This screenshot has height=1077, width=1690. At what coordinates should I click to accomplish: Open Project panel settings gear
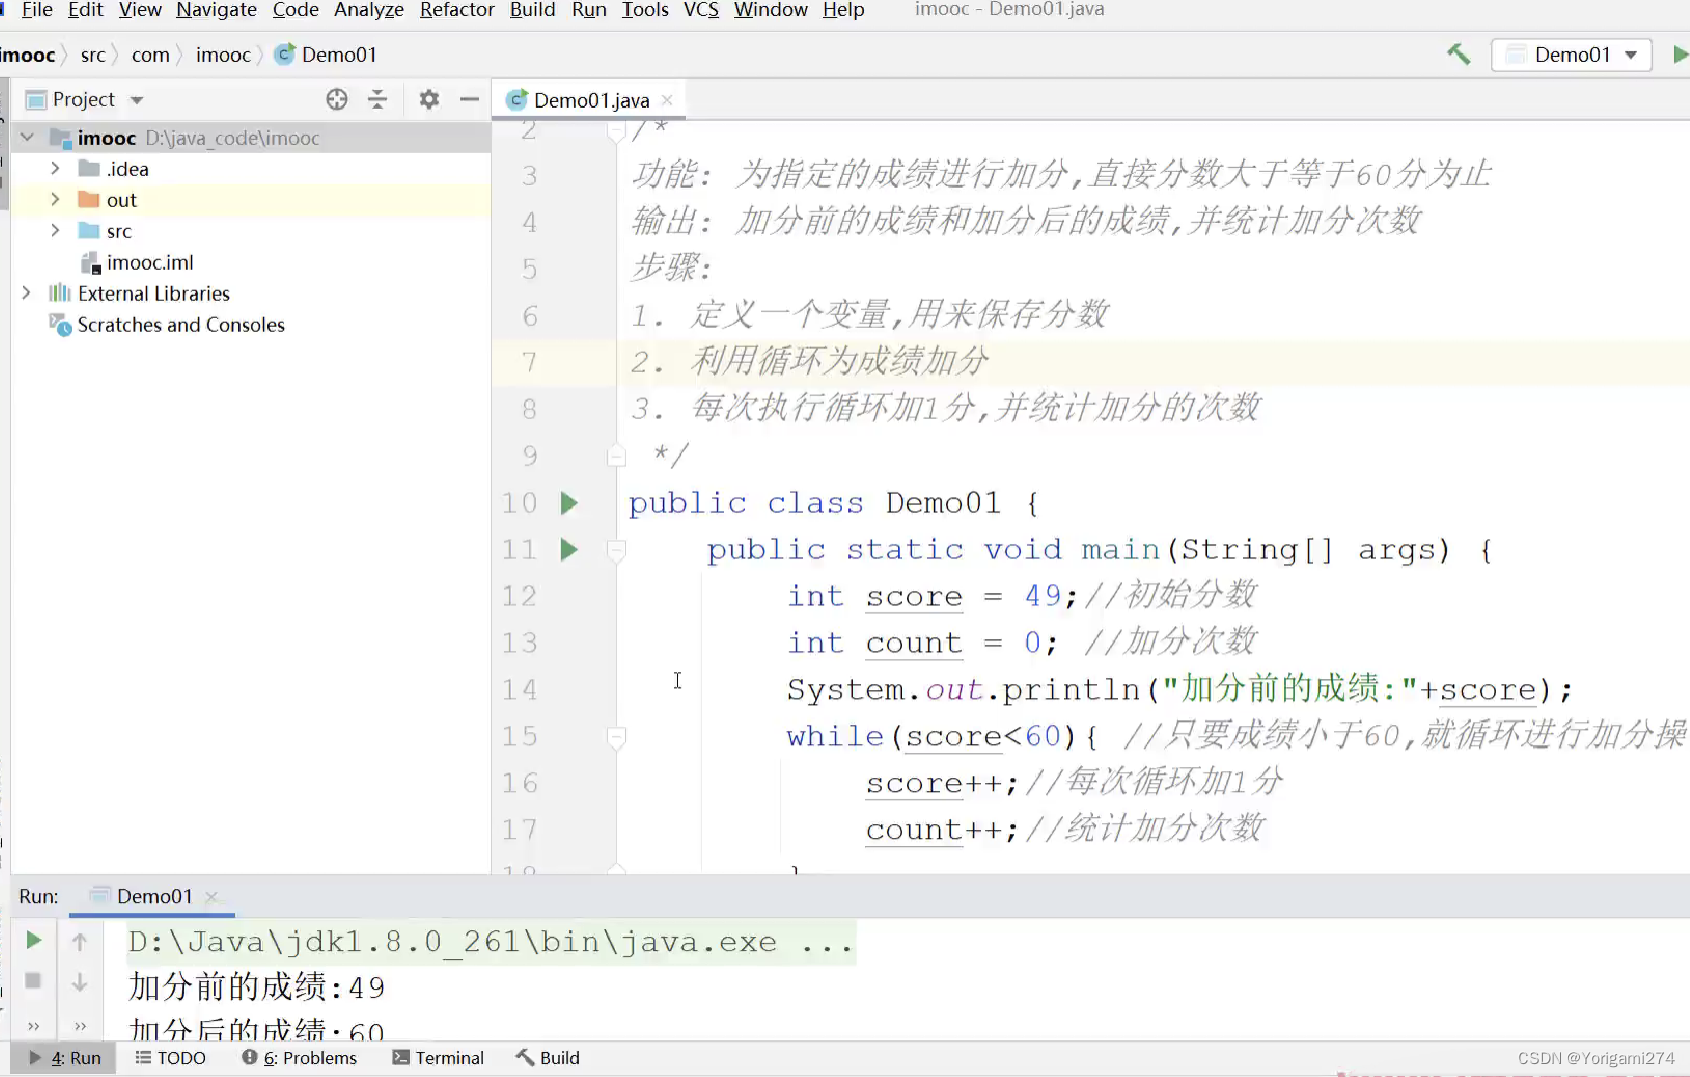(x=429, y=99)
